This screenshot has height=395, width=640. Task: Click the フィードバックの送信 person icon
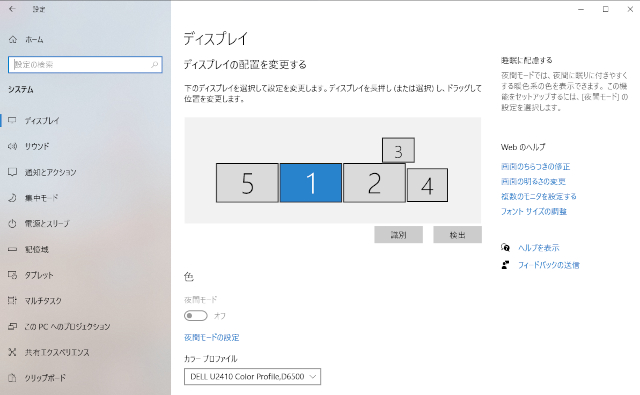pyautogui.click(x=505, y=265)
